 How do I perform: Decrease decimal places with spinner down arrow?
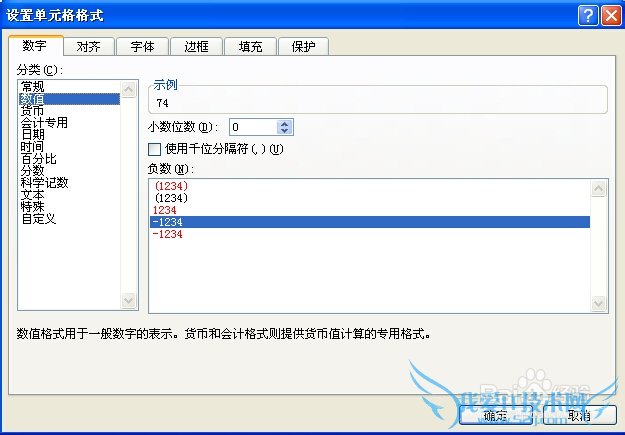tap(284, 131)
